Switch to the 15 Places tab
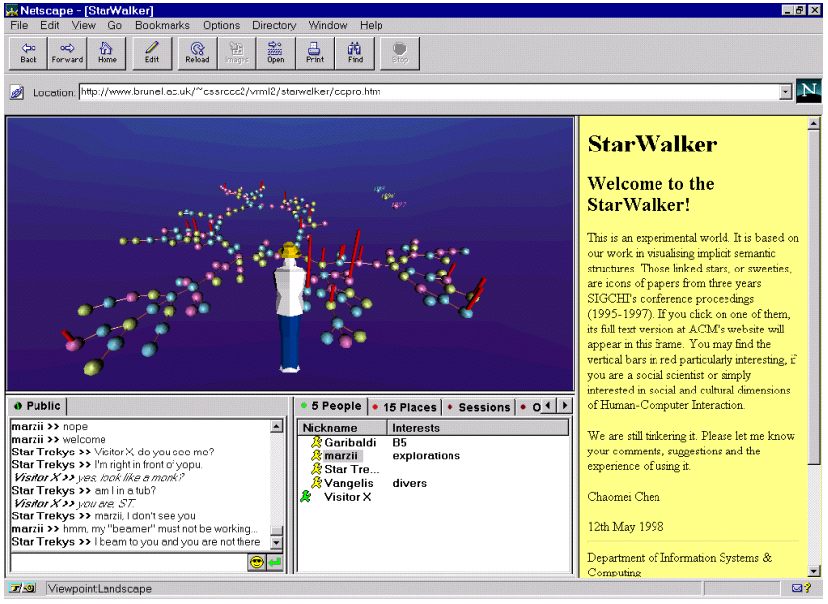The image size is (828, 604). coord(404,407)
